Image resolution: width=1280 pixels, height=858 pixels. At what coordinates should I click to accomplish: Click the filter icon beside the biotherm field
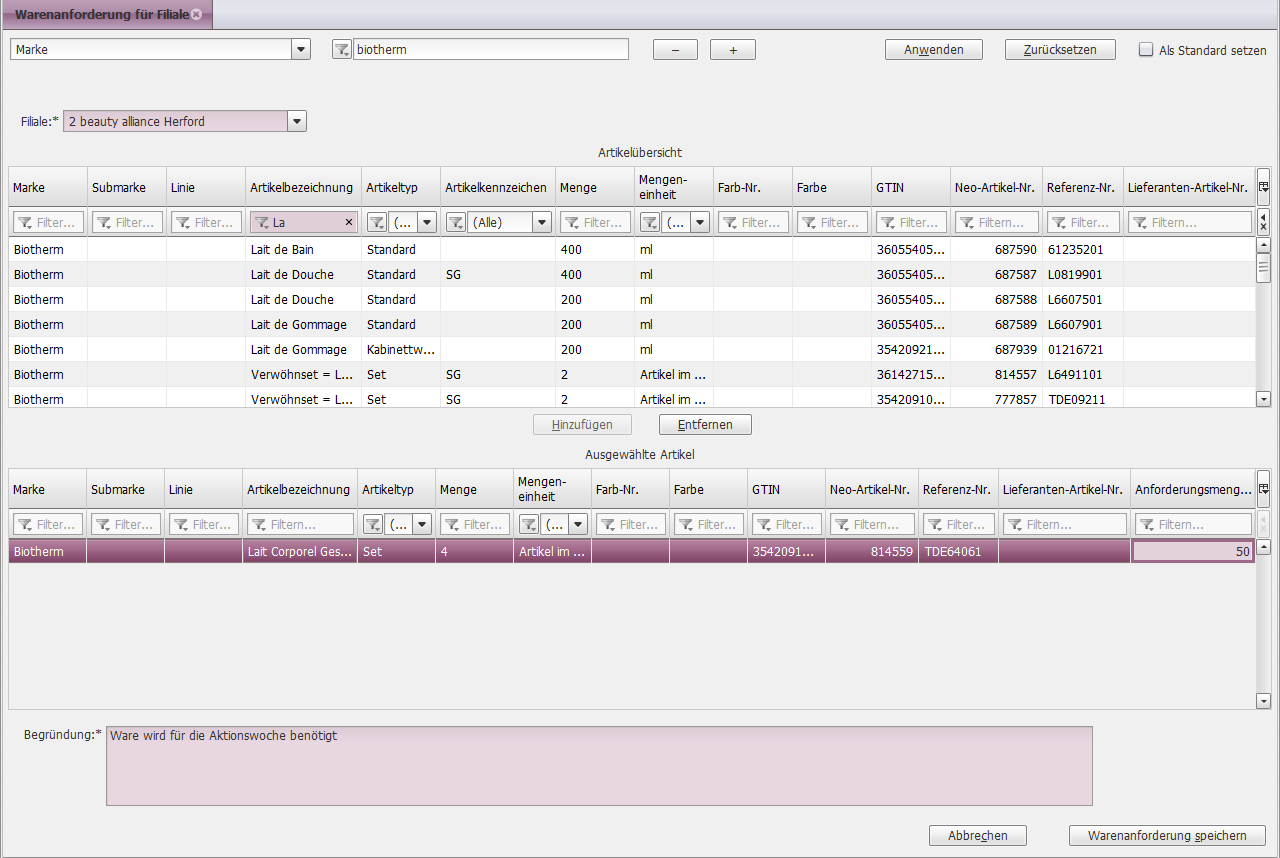point(342,49)
